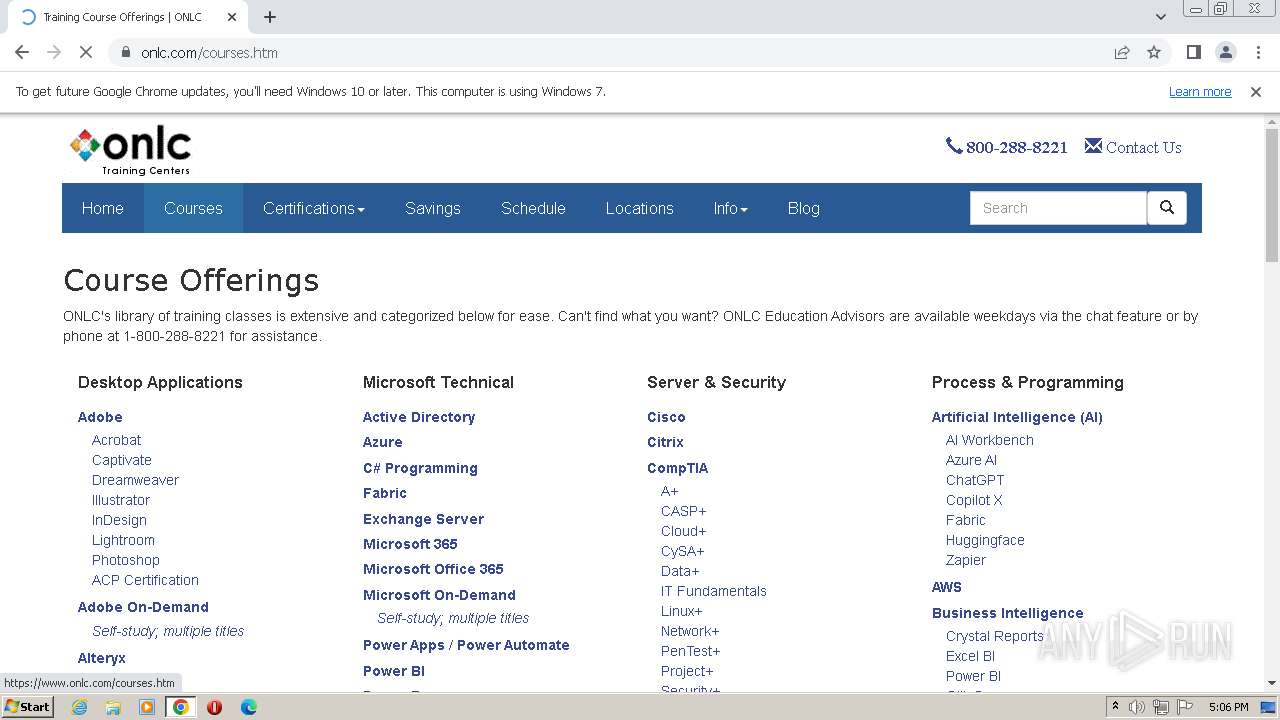Click the browser back arrow
This screenshot has width=1280, height=720.
coord(22,52)
